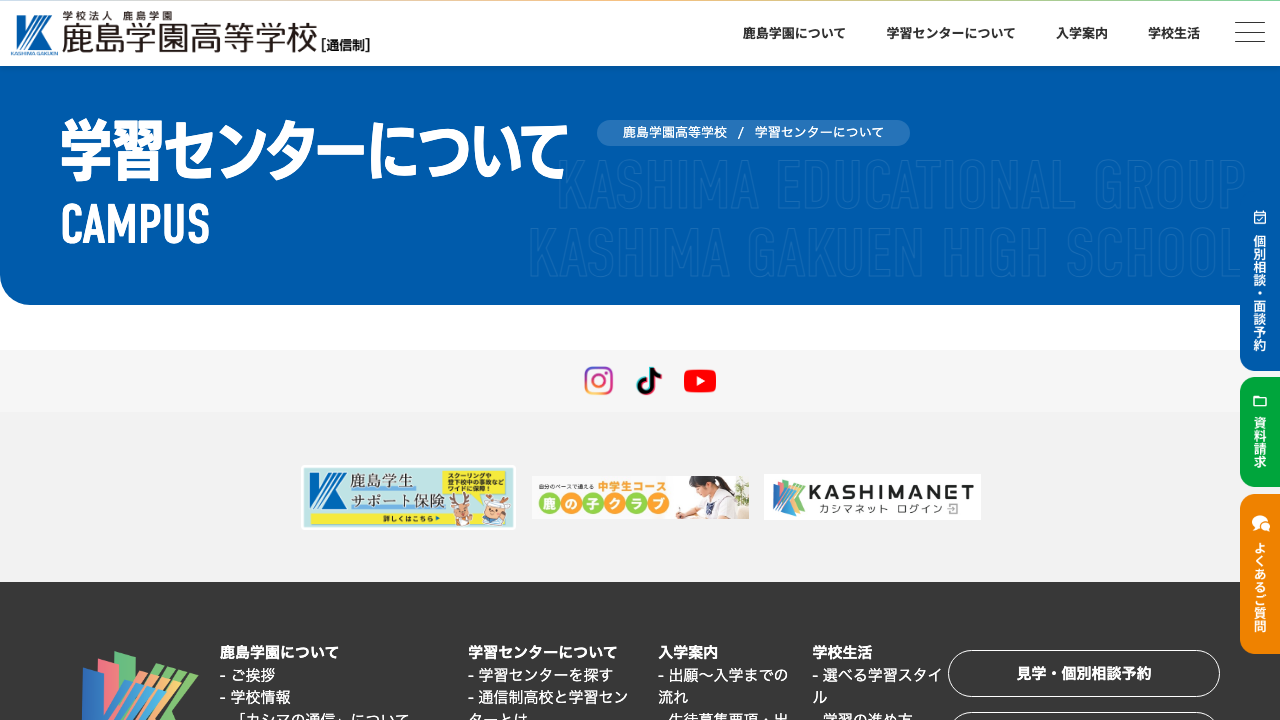Click the 見学・個別相談予約 footer button
The image size is (1280, 720).
1084,674
